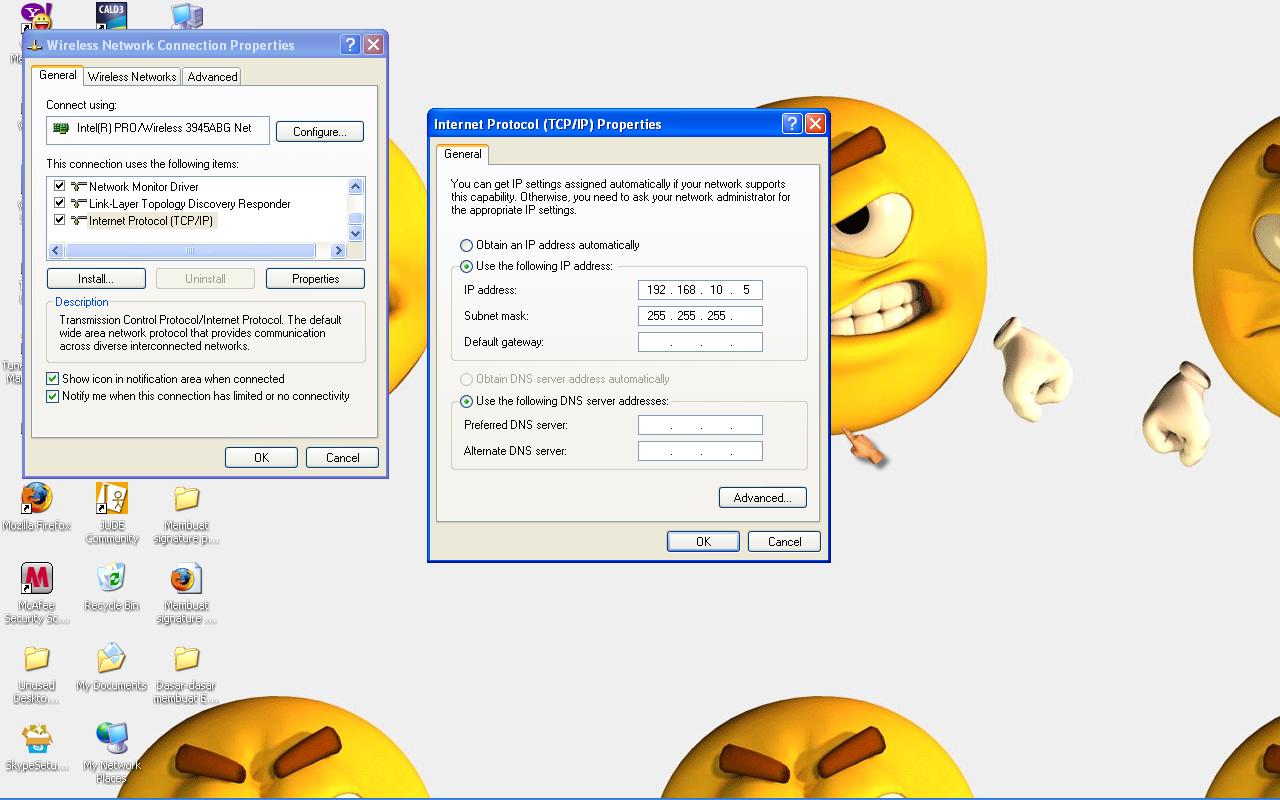1280x800 pixels.
Task: Select Obtain an IP address automatically
Action: tap(466, 245)
